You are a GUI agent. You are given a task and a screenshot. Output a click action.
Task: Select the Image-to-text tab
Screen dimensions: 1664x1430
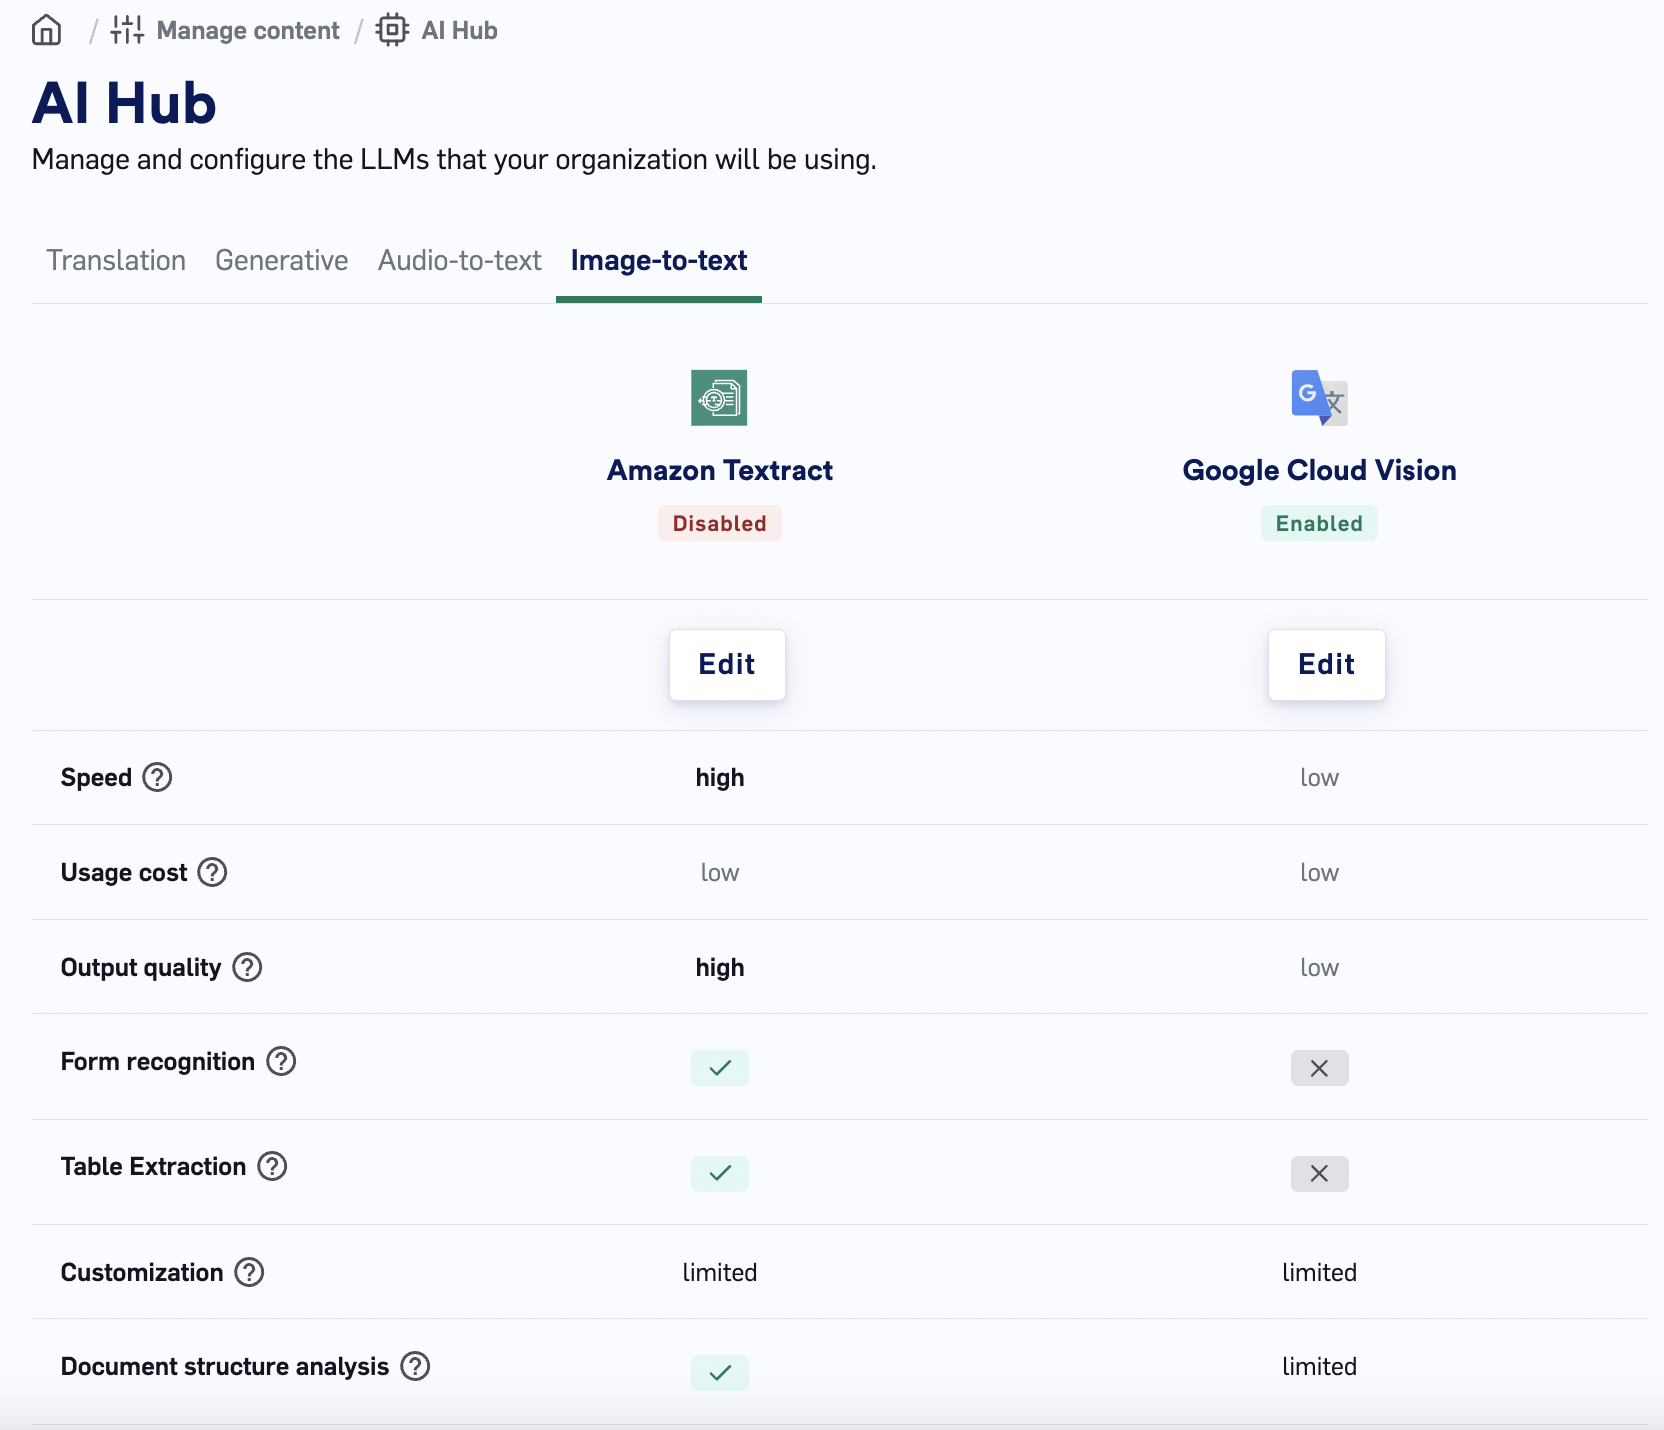coord(659,261)
